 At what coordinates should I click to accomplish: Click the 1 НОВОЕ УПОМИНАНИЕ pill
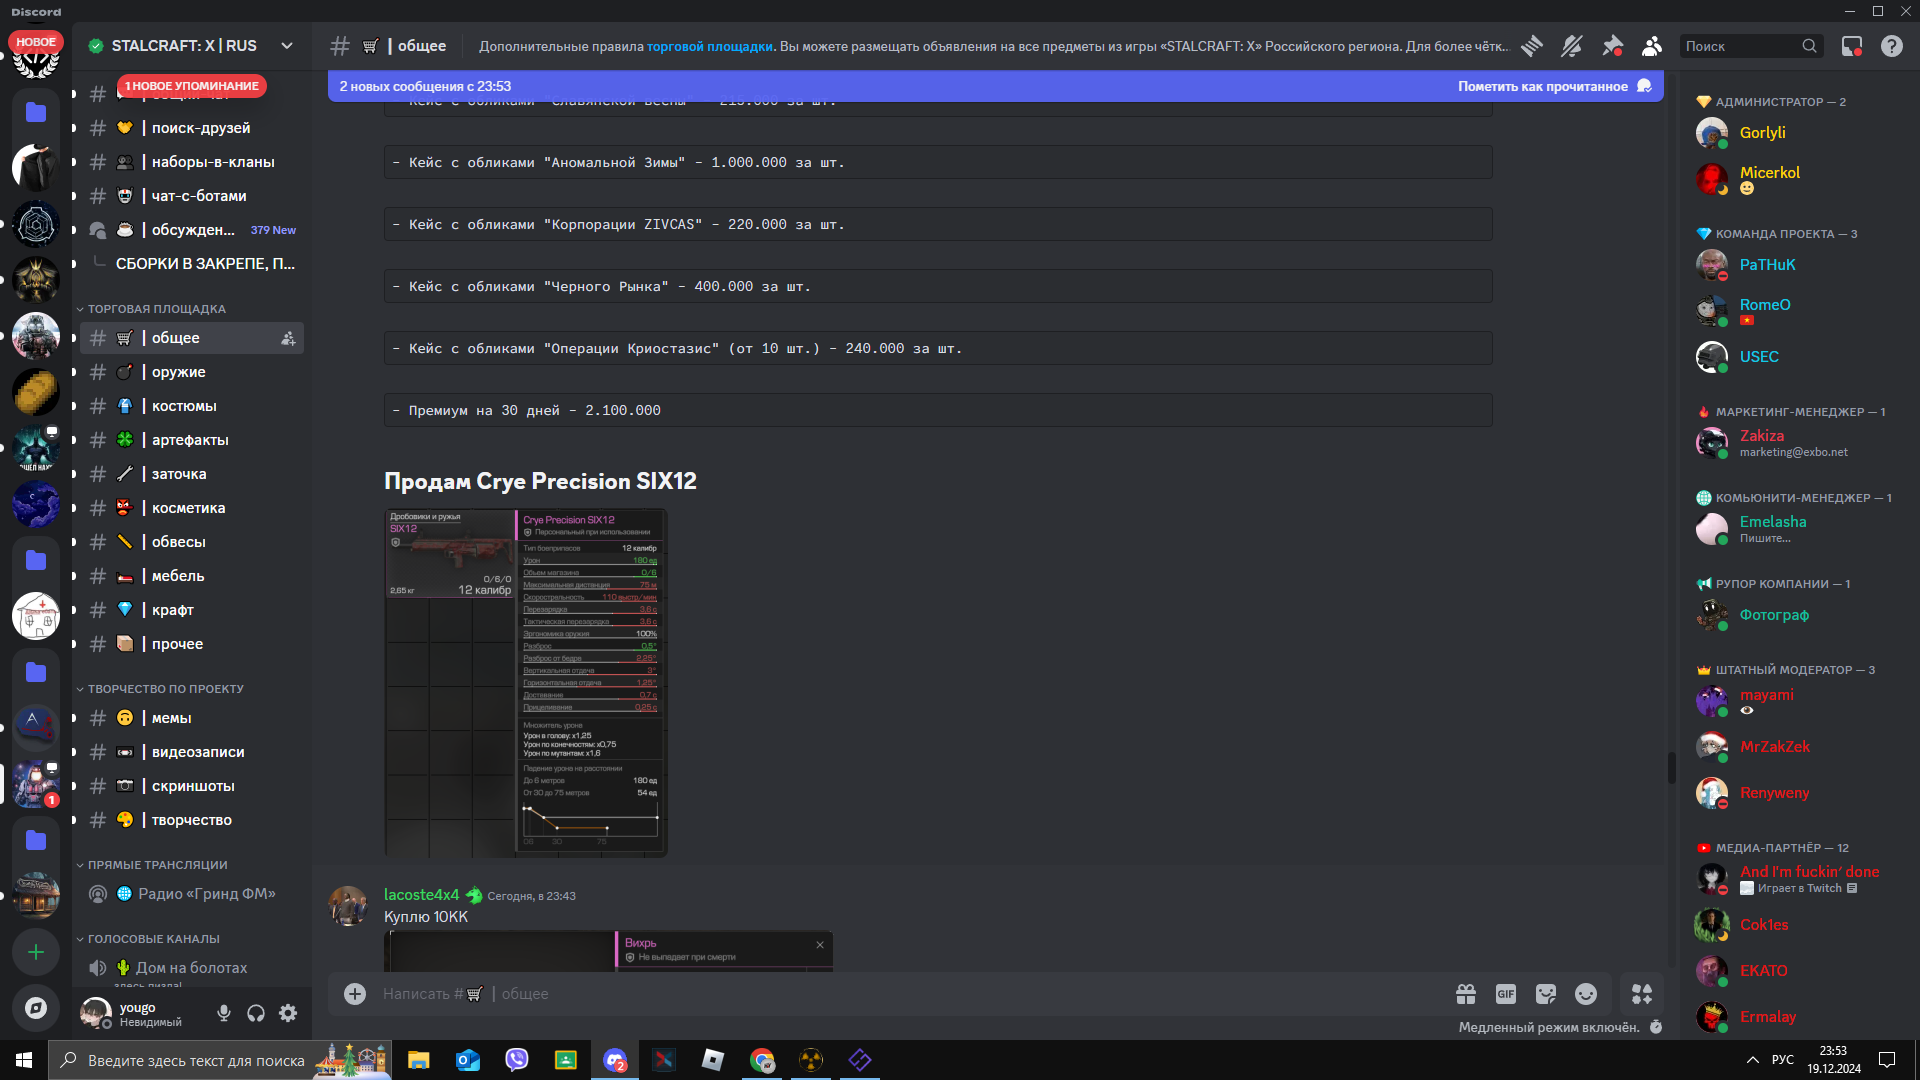click(x=192, y=86)
